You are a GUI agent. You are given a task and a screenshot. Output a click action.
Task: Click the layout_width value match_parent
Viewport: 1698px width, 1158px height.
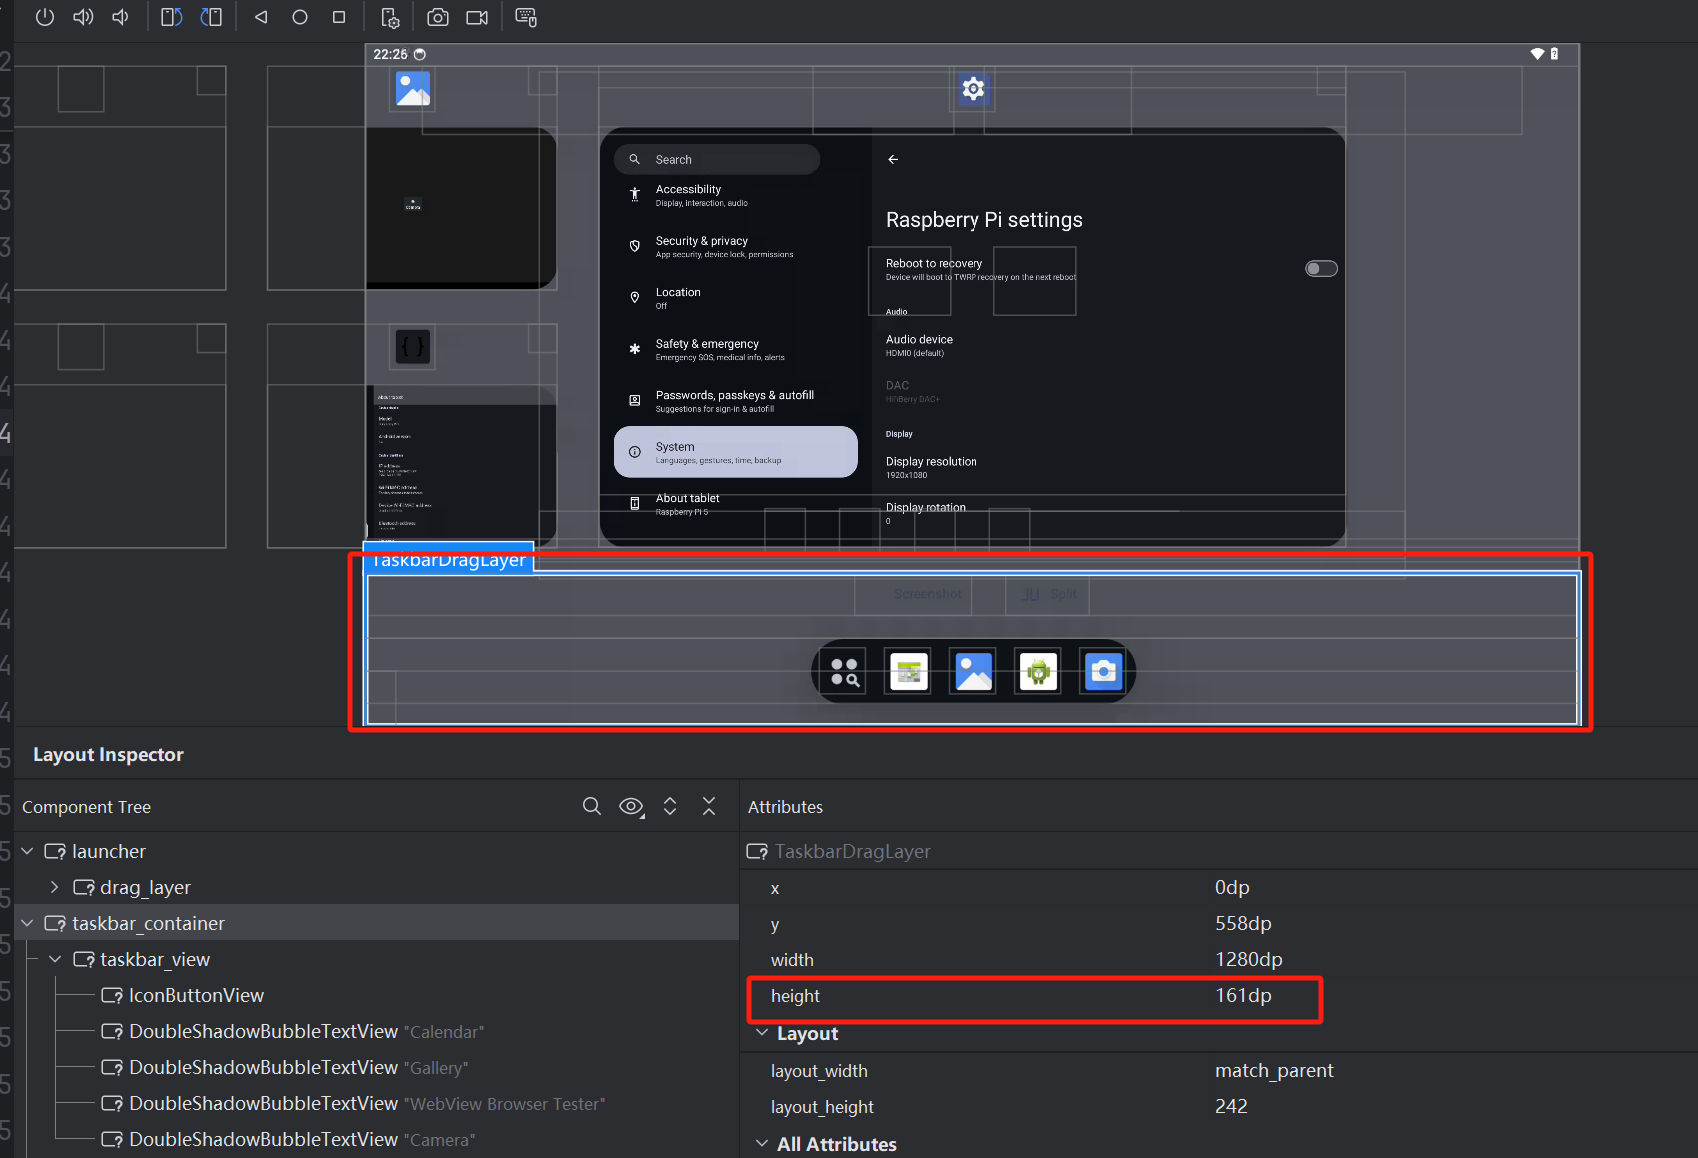click(x=1274, y=1070)
